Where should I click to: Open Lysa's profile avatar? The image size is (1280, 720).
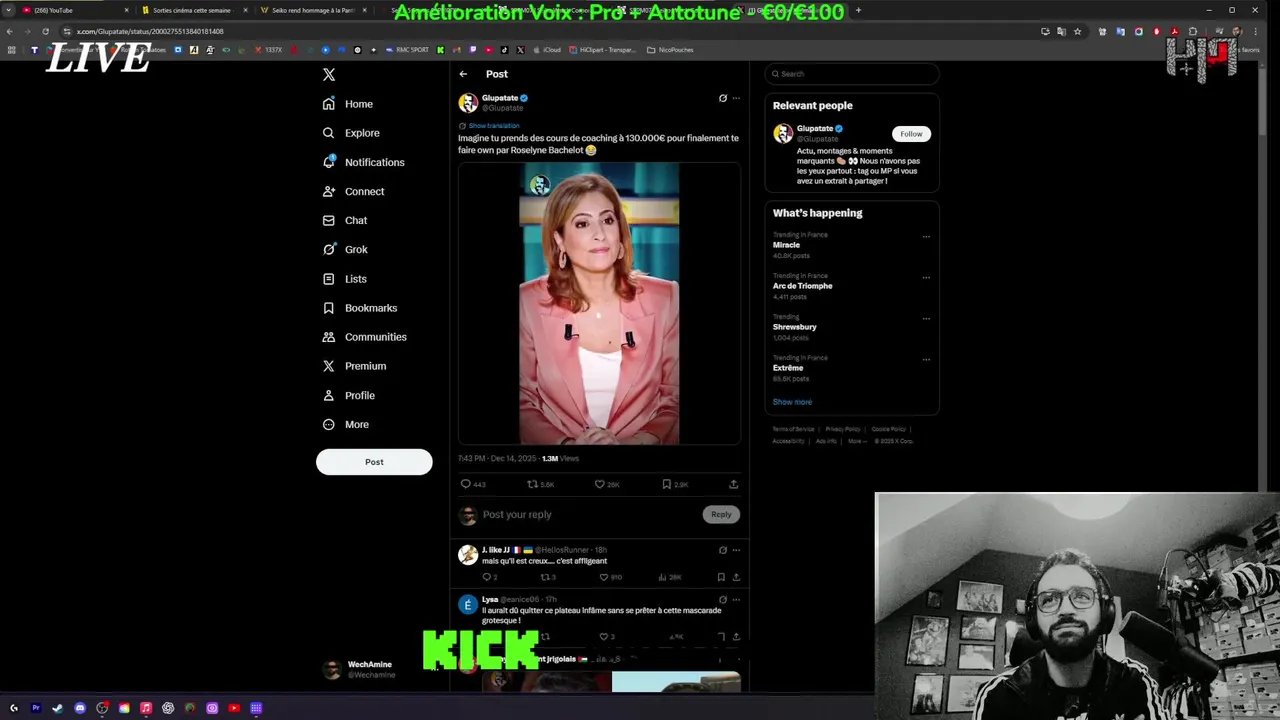[467, 605]
